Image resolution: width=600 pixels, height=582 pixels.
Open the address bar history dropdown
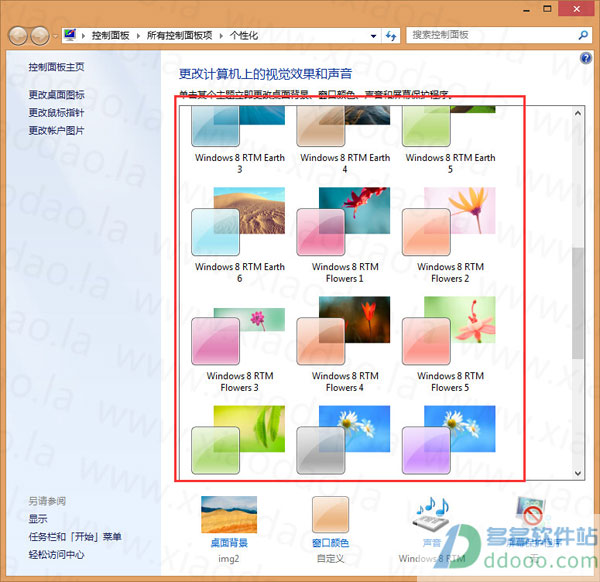pyautogui.click(x=373, y=36)
